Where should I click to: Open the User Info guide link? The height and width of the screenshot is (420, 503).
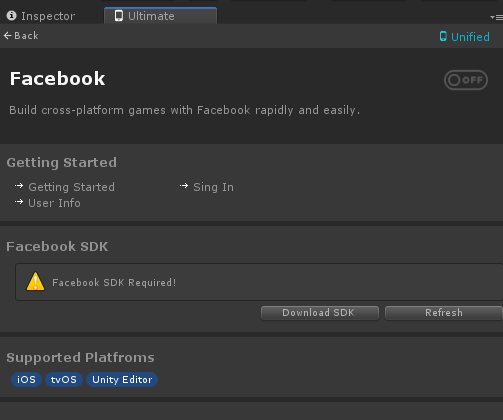54,203
